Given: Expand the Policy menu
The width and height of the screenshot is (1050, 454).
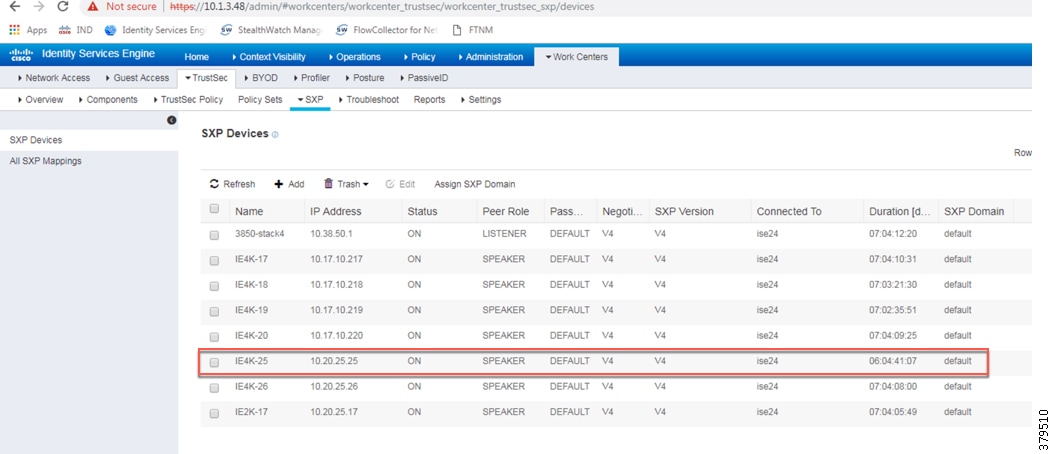Looking at the screenshot, I should click(420, 57).
